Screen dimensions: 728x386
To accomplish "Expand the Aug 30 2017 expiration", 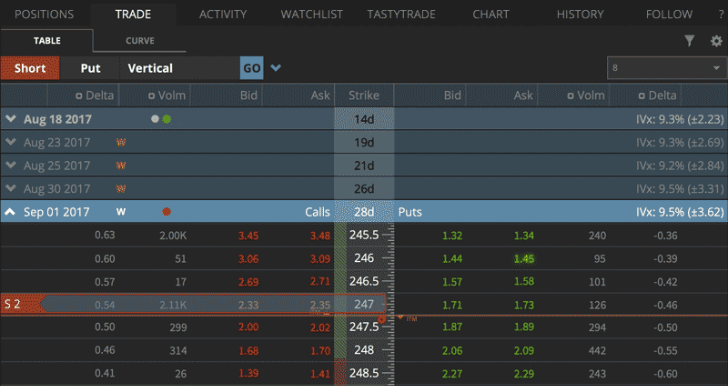I will (10, 189).
